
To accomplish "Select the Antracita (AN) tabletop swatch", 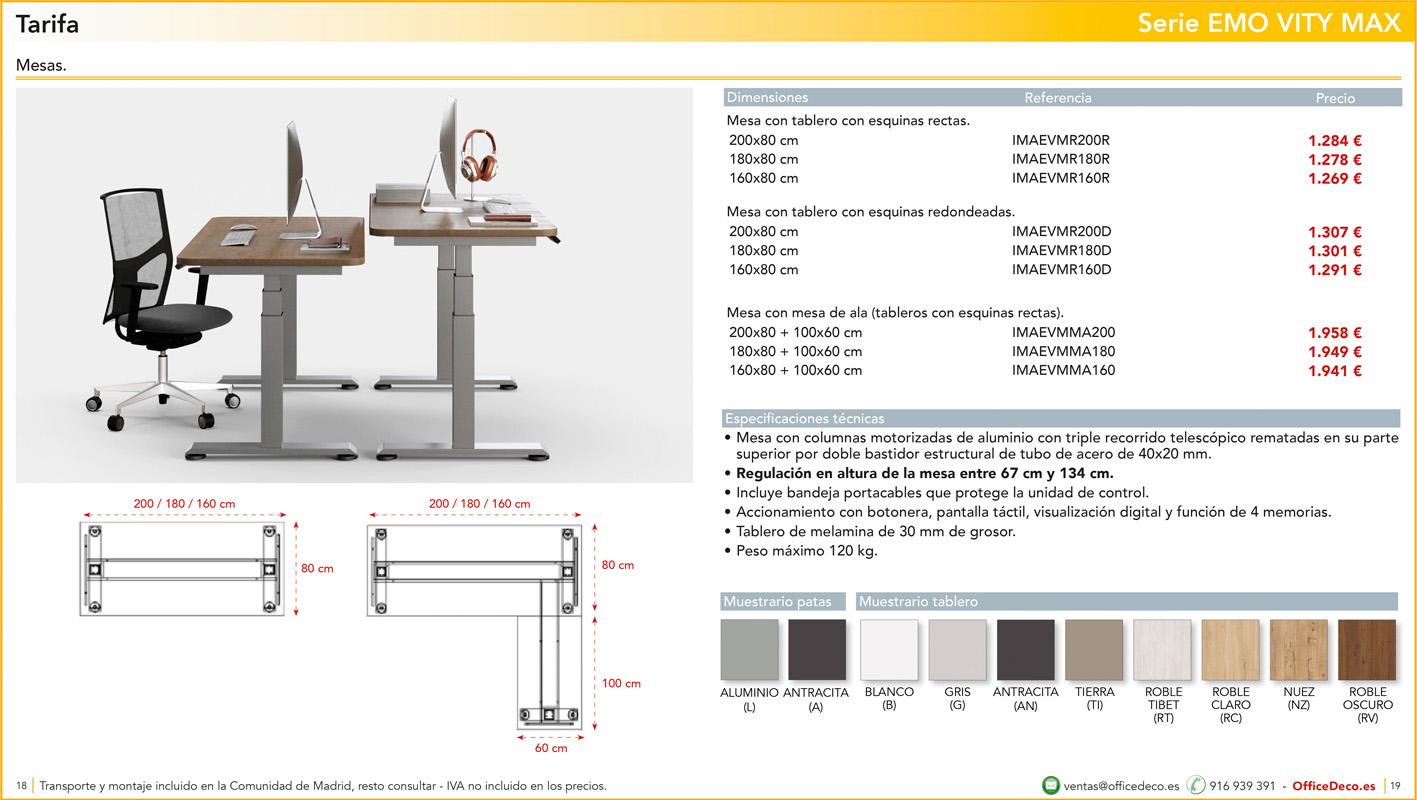I will pyautogui.click(x=1025, y=650).
